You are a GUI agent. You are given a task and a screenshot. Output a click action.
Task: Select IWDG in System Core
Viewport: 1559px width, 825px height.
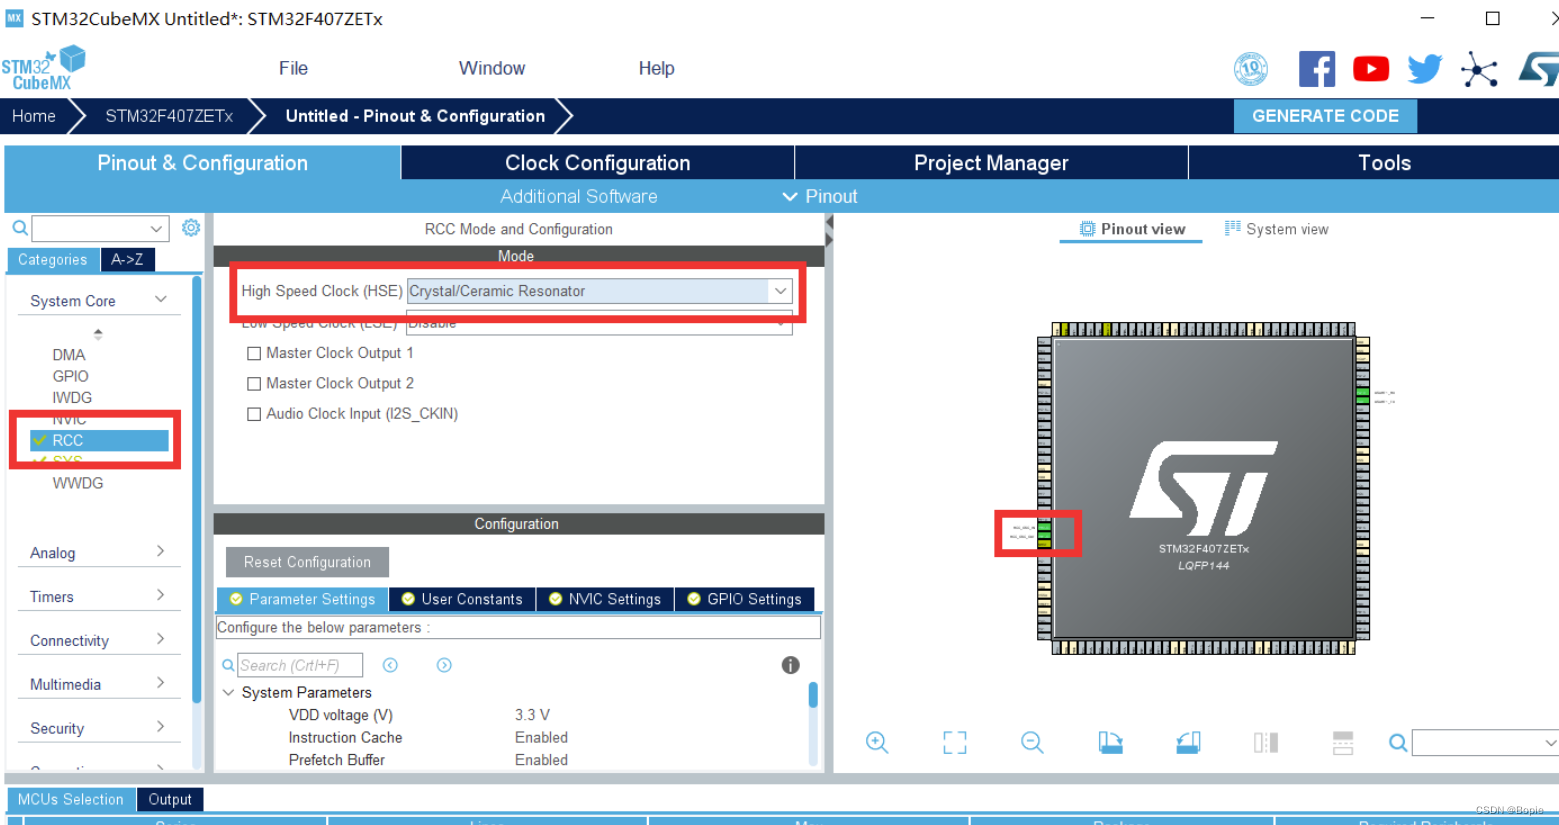[72, 397]
